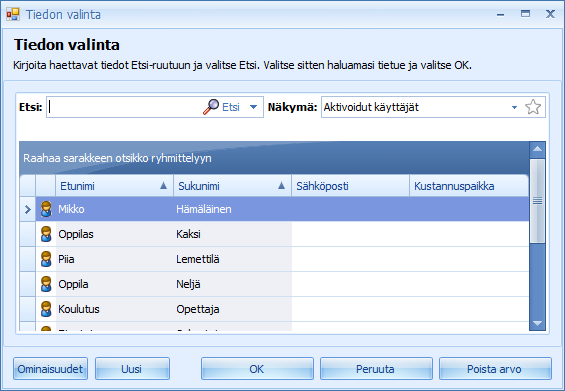Click the surname Opettaja cell
Screen dimensions: 565x391
point(232,309)
